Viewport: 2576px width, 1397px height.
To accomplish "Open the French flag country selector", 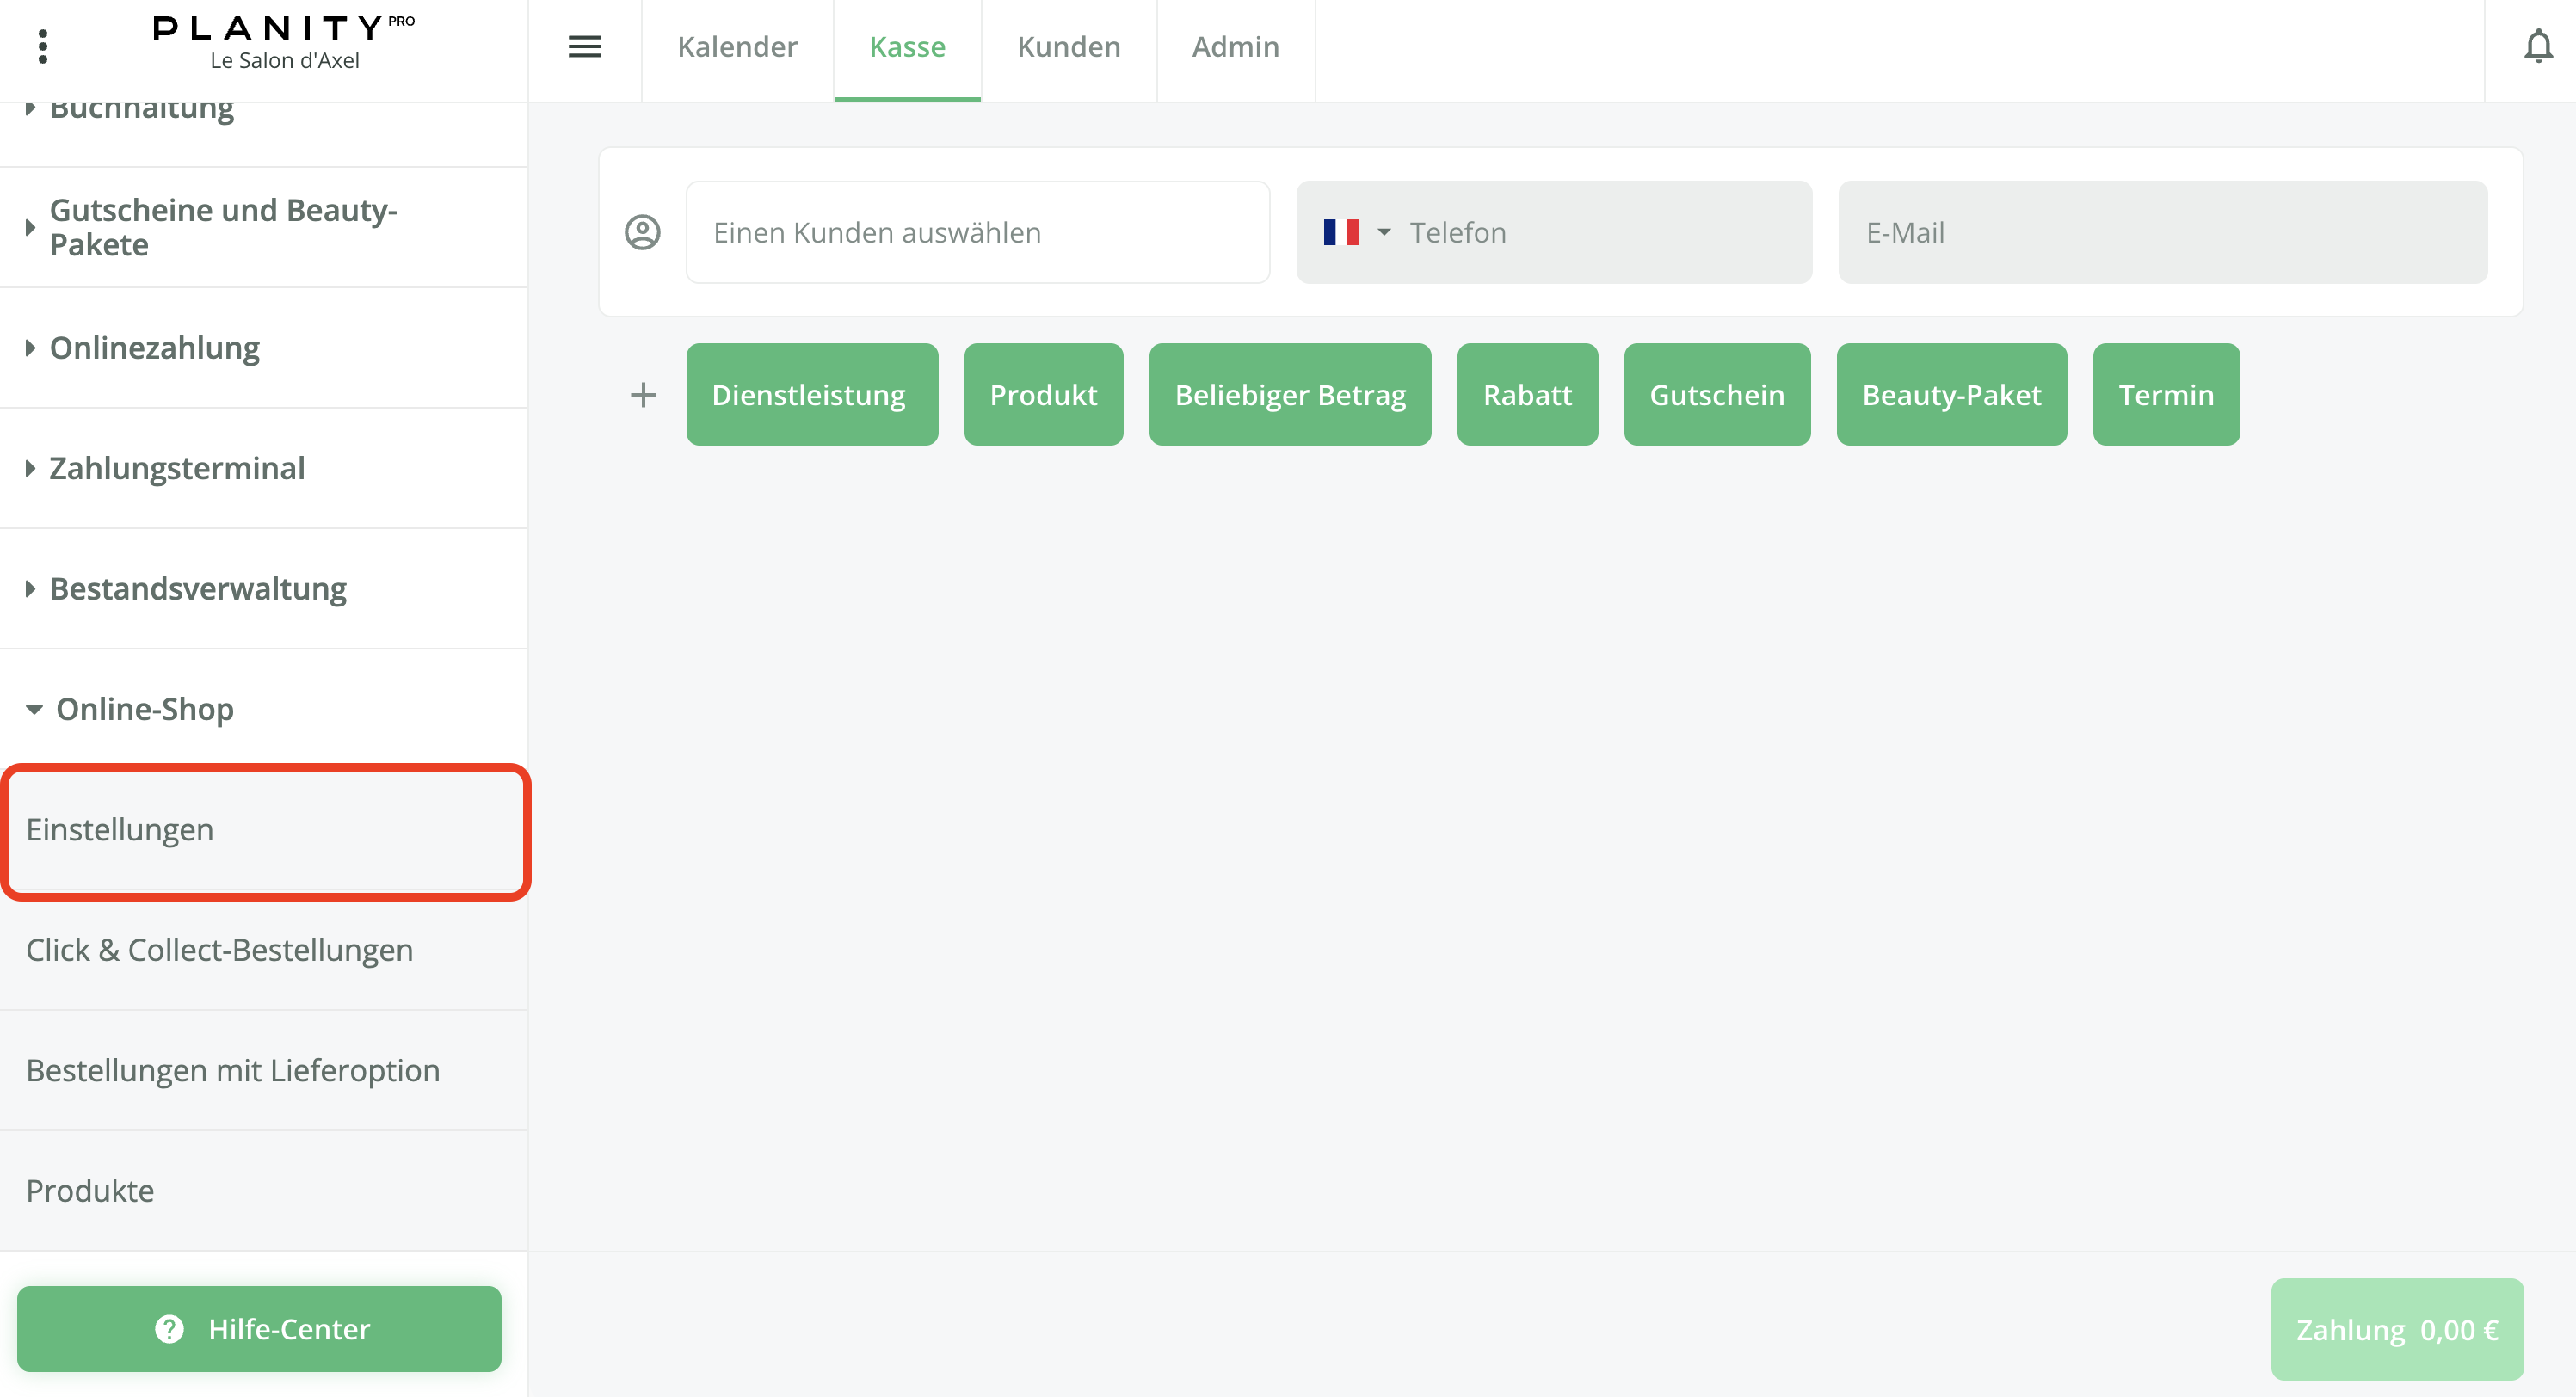I will coord(1355,232).
